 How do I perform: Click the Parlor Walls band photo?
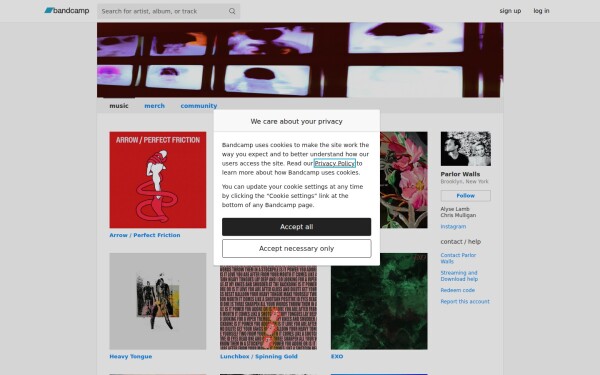tap(465, 149)
